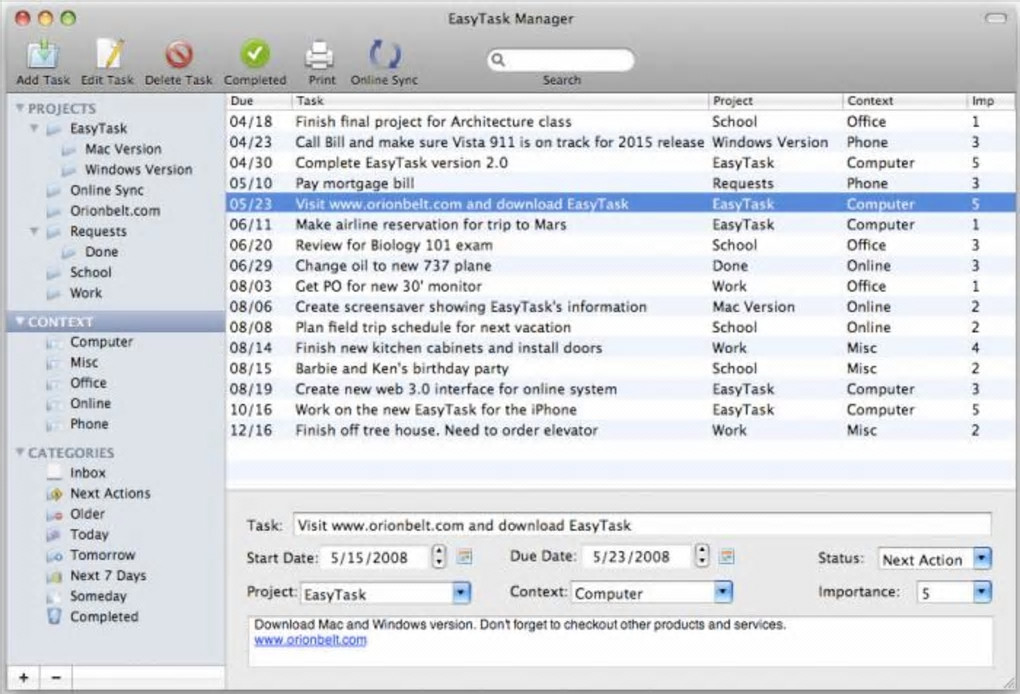1020x694 pixels.
Task: Select task "Review for Biology 101 exam"
Action: coord(620,245)
